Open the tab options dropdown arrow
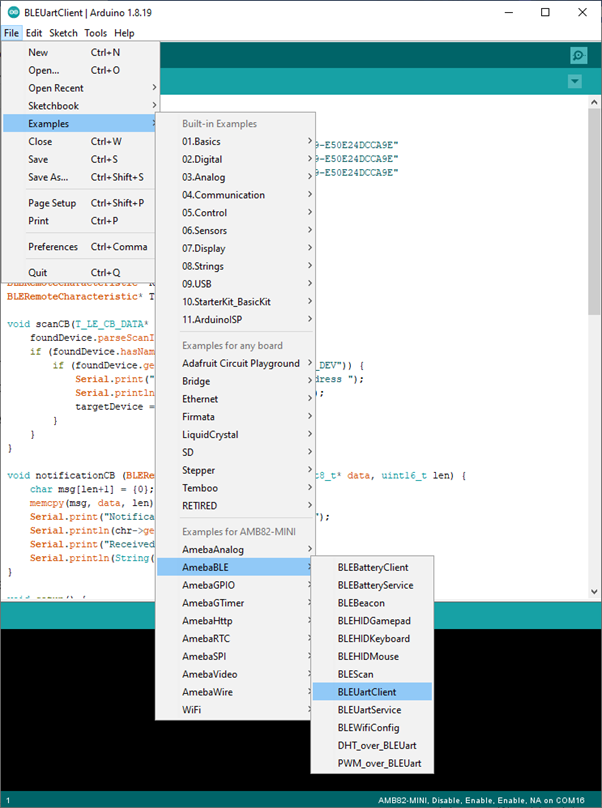The height and width of the screenshot is (808, 602). click(574, 81)
